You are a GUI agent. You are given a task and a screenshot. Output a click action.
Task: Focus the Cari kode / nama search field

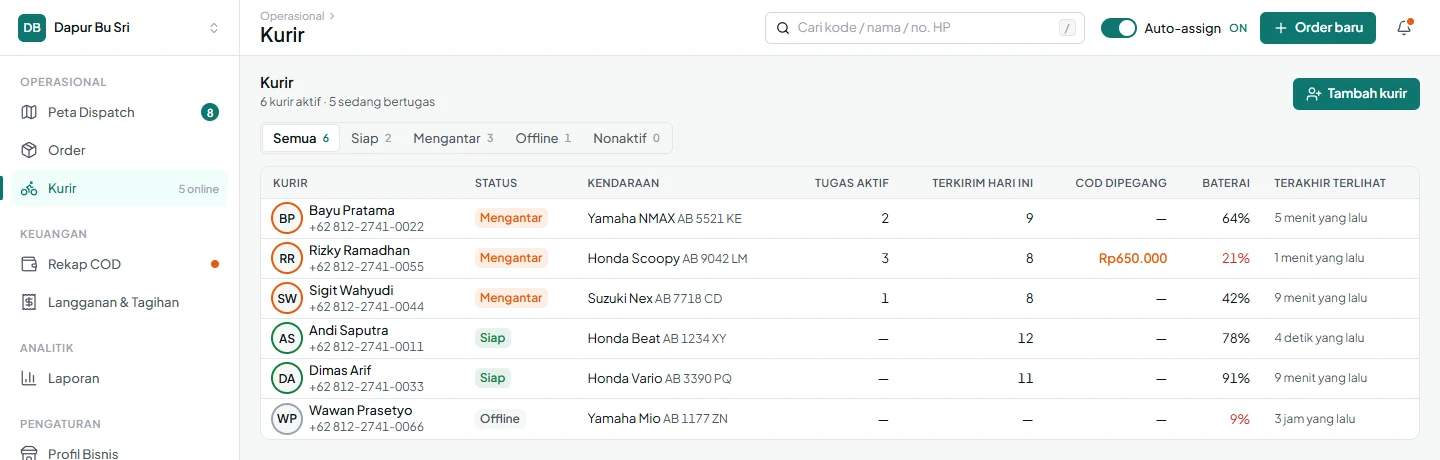(x=925, y=28)
